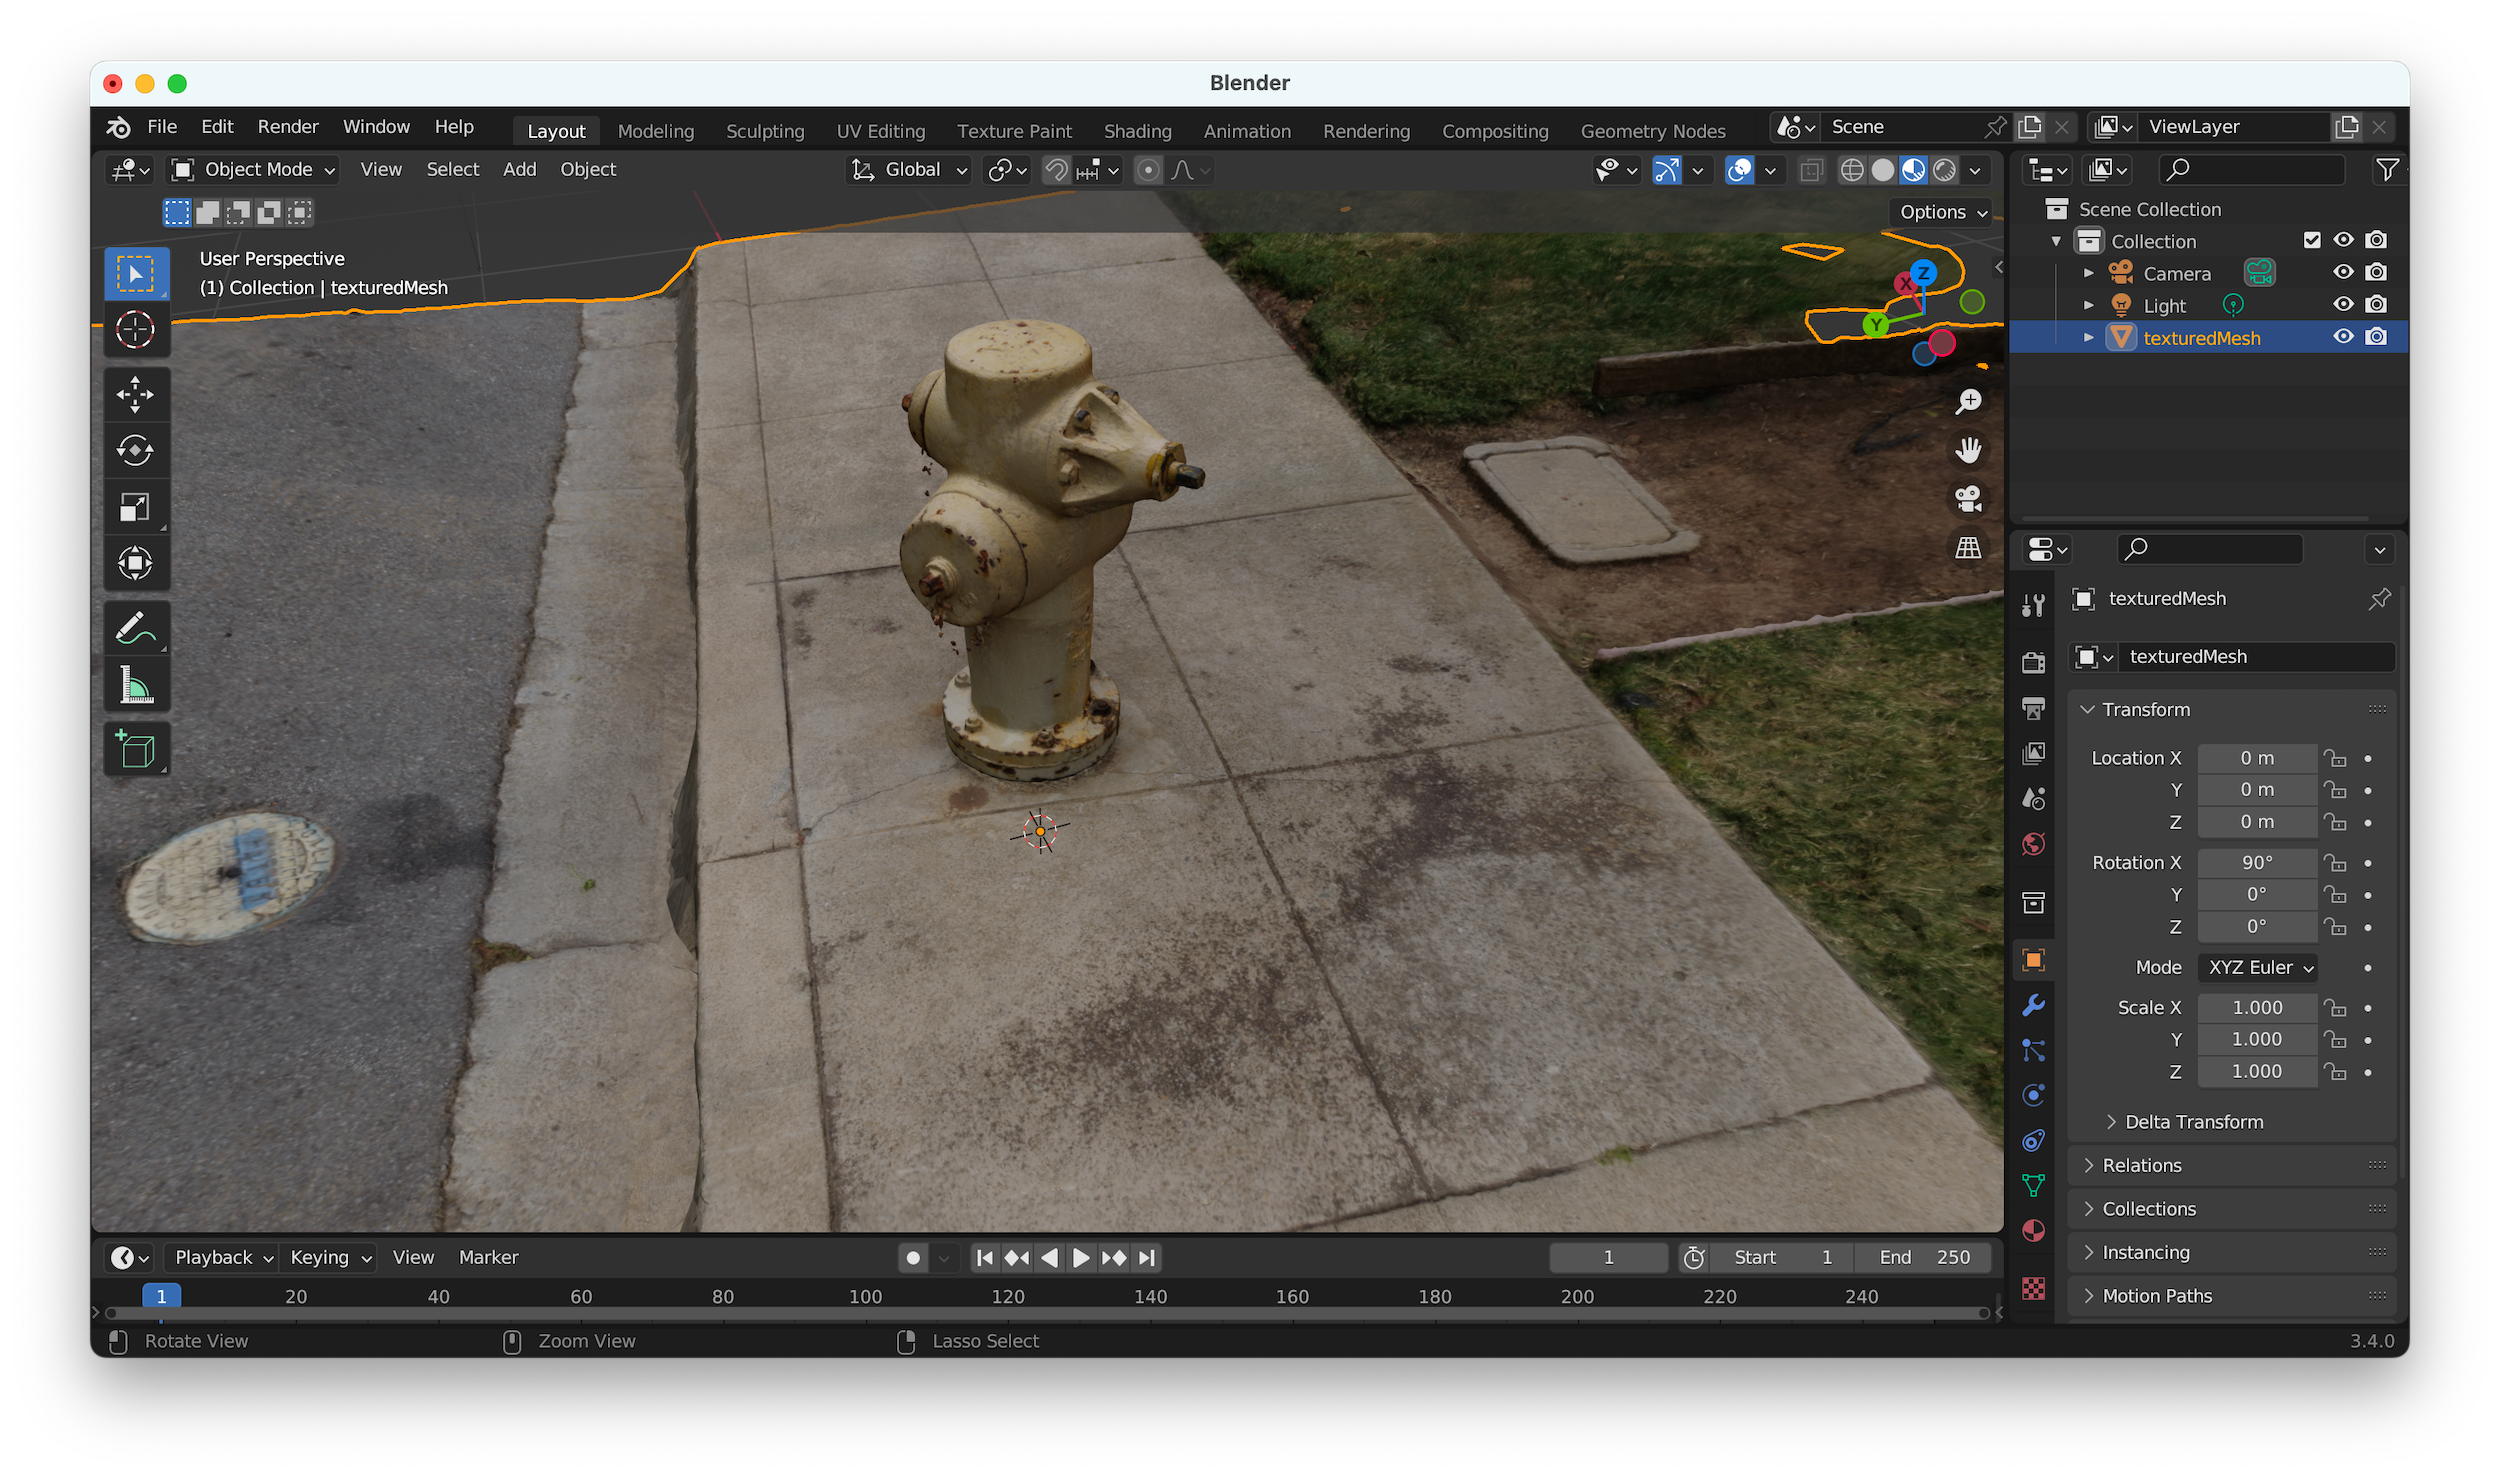
Task: Open the Render menu
Action: click(x=287, y=127)
